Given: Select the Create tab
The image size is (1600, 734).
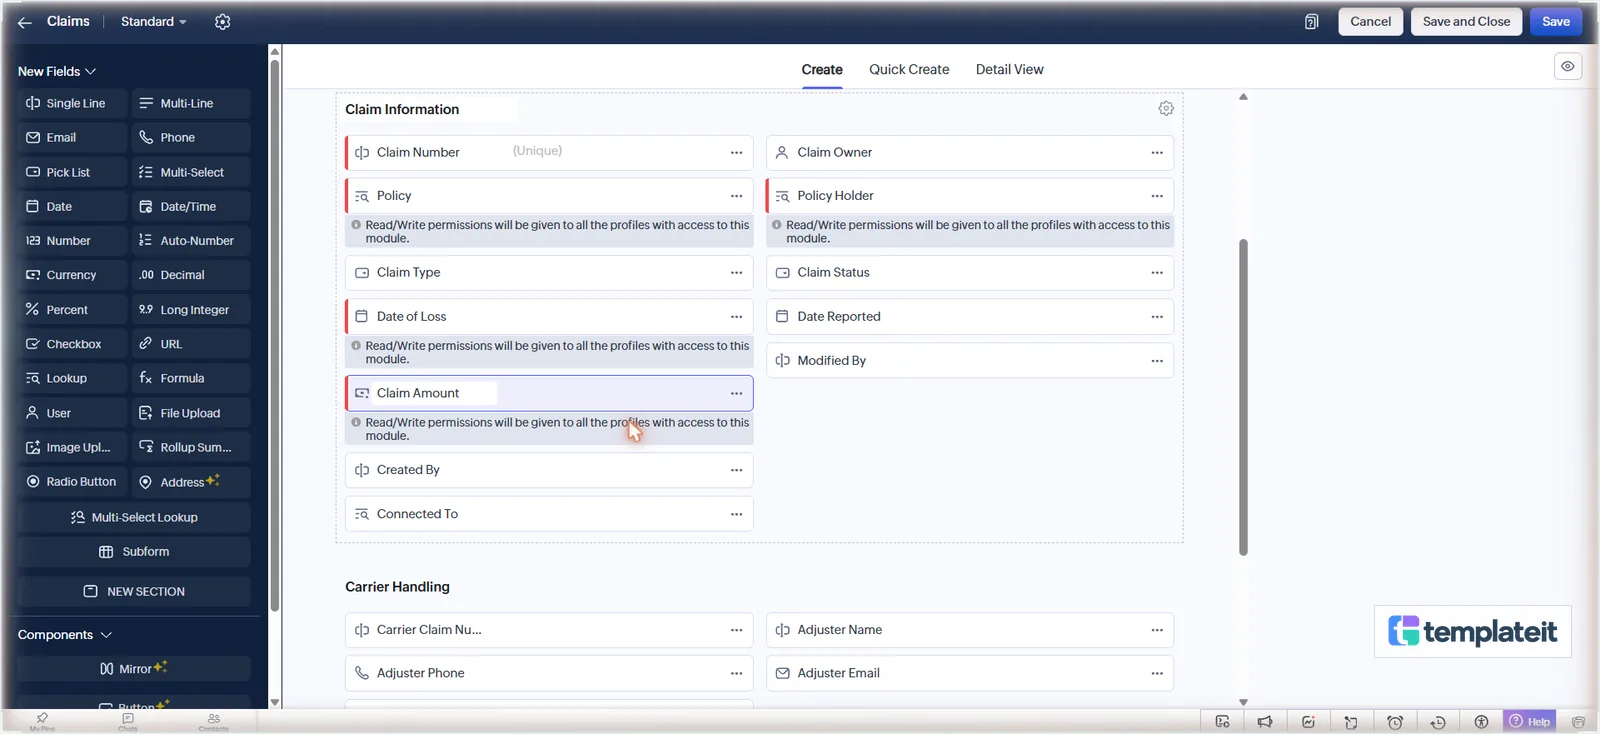Looking at the screenshot, I should coord(822,69).
